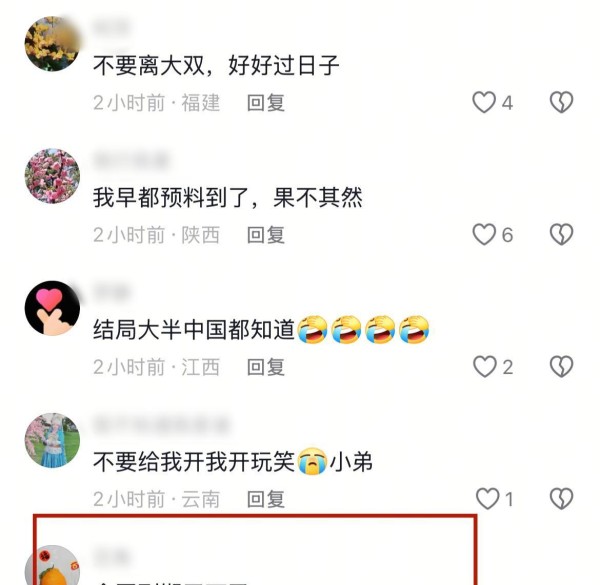The width and height of the screenshot is (600, 585).
Task: Select comment text 不要离大双，好好过日子
Action: click(x=216, y=65)
